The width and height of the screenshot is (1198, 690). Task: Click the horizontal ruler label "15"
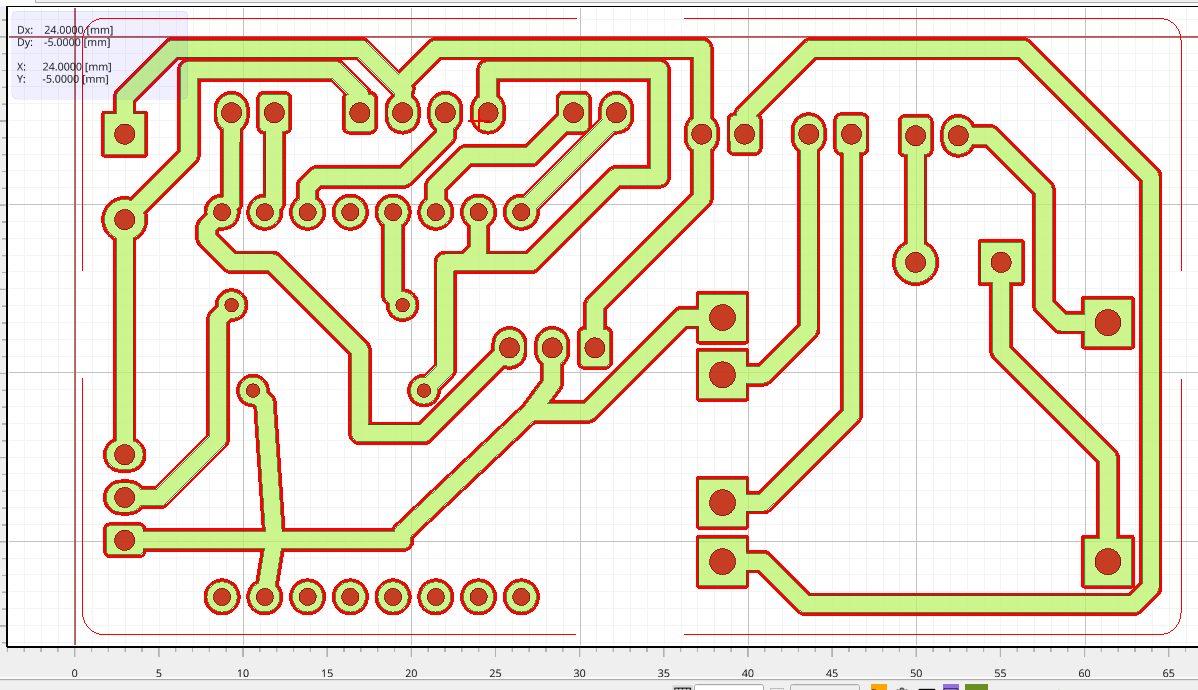pyautogui.click(x=327, y=673)
